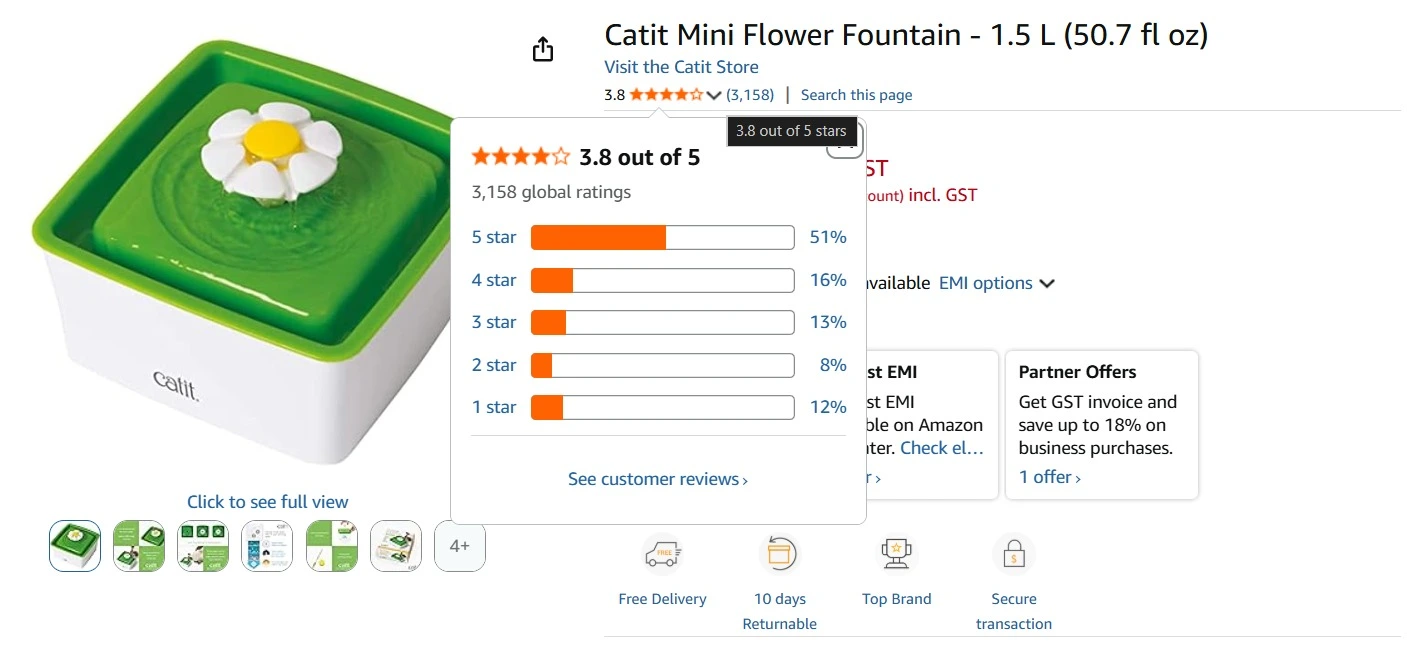Screen dimensions: 1407x645
Task: Click the 4 star rating histogram bar
Action: (662, 280)
